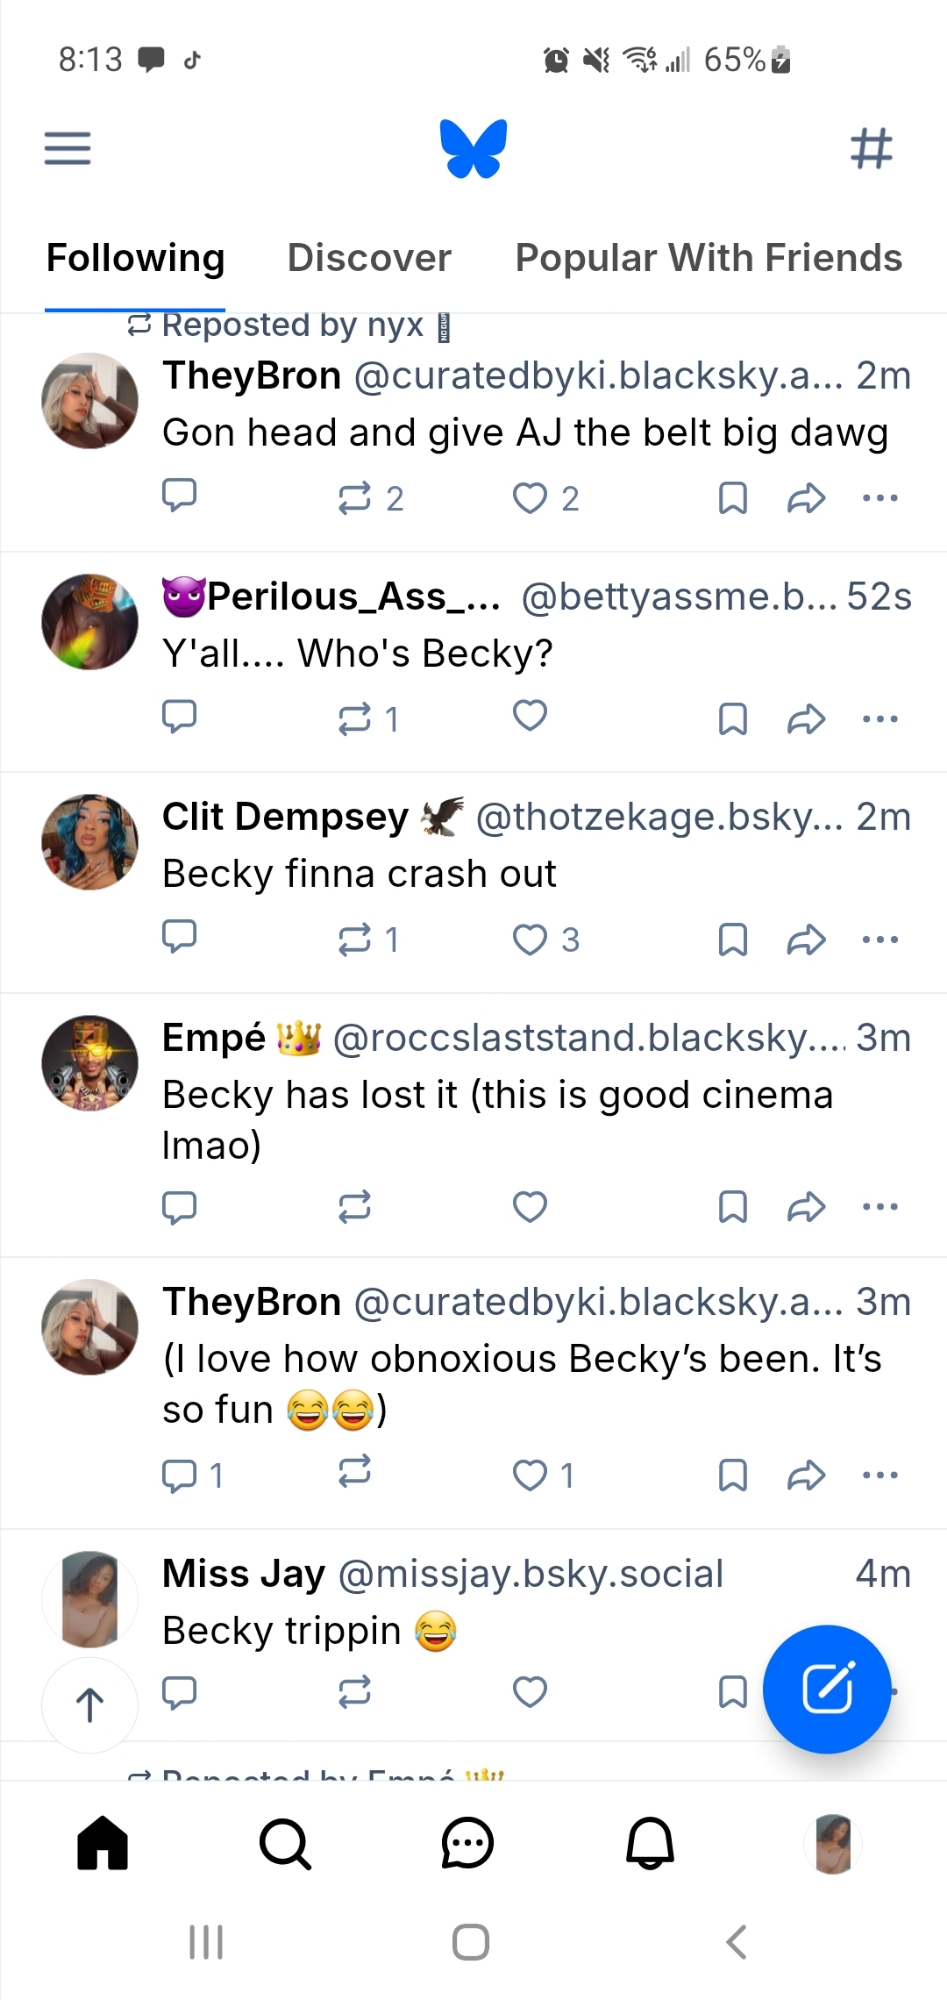The image size is (947, 2000).
Task: Go to Home feed icon
Action: 103,1843
